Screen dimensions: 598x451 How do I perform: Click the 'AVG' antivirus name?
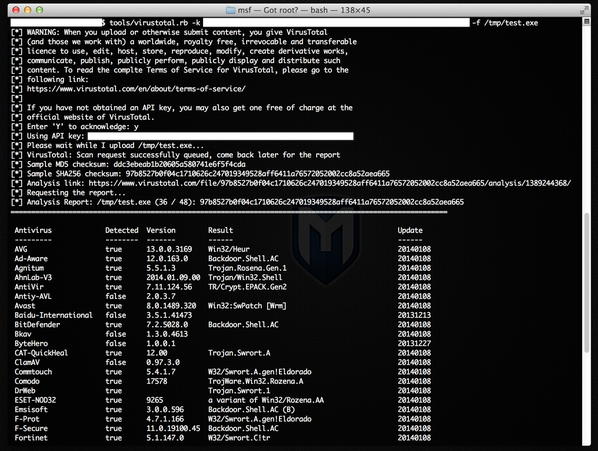pyautogui.click(x=21, y=249)
